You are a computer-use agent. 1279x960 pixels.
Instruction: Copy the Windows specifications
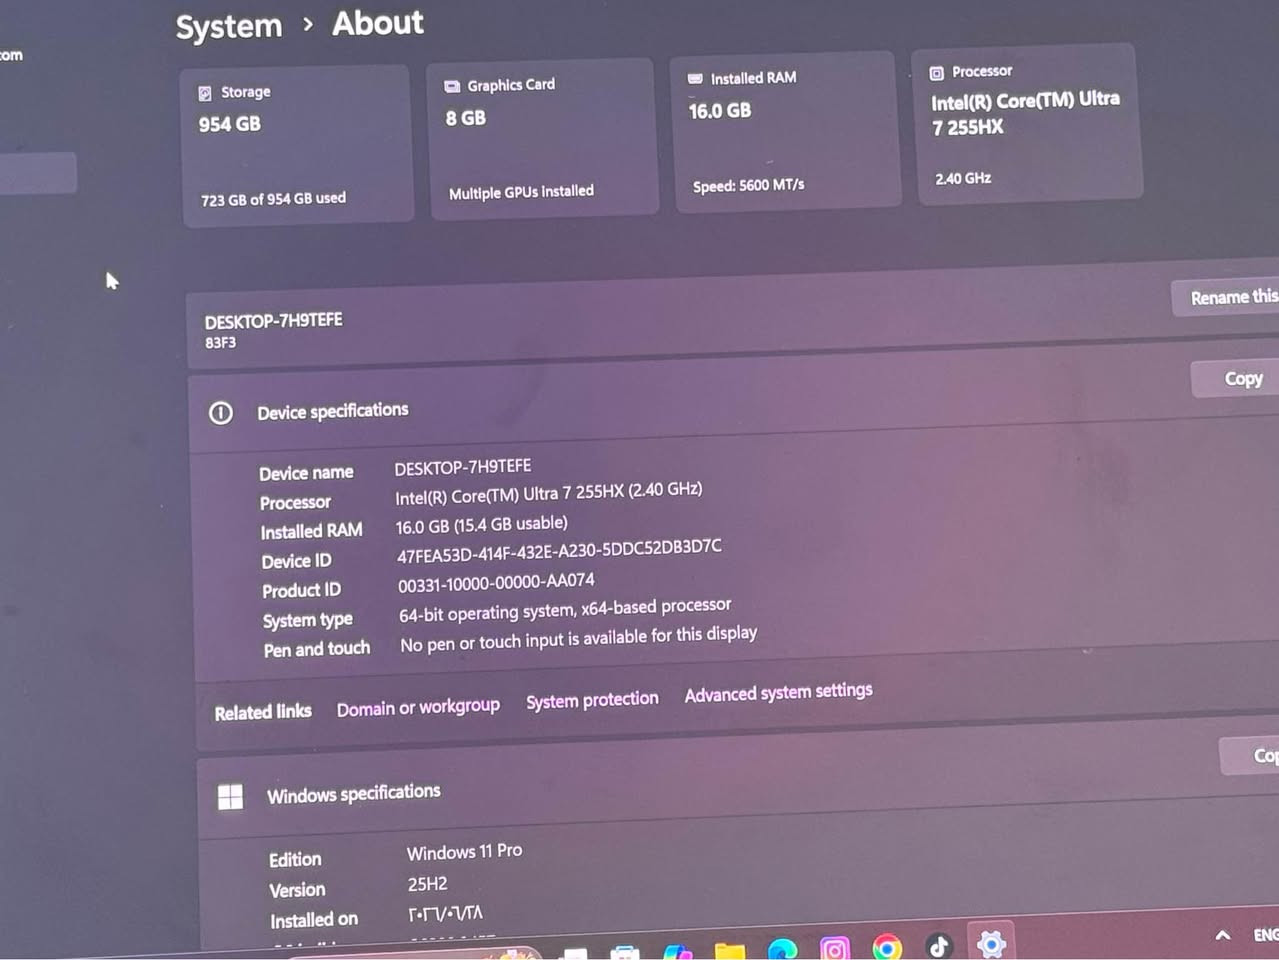point(1250,755)
